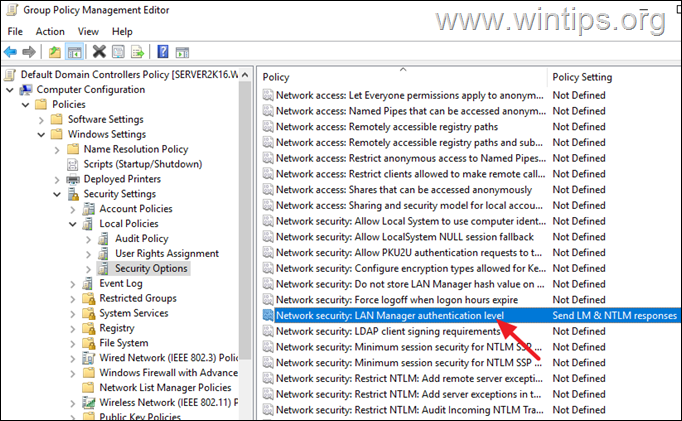Viewport: 682px width, 421px height.
Task: Click the Delete X toolbar icon
Action: [99, 52]
